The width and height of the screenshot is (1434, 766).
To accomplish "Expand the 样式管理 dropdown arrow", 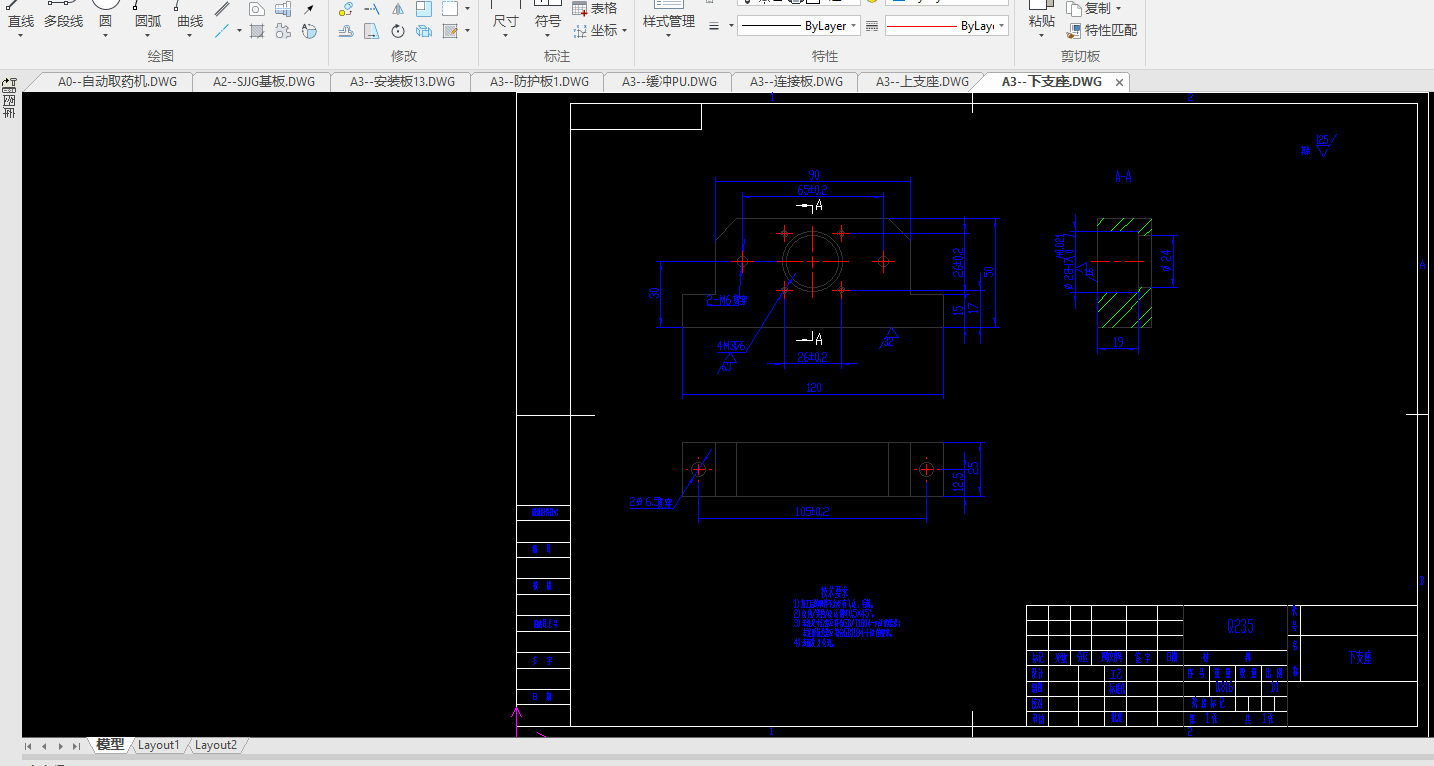I will click(669, 36).
